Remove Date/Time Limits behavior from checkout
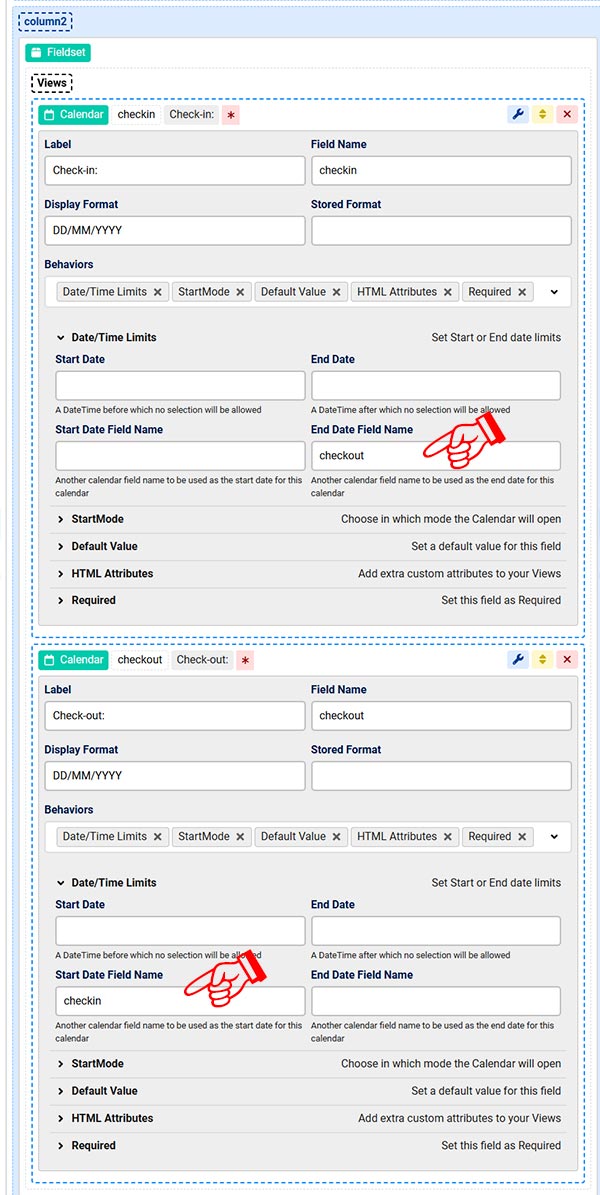 pyautogui.click(x=158, y=837)
